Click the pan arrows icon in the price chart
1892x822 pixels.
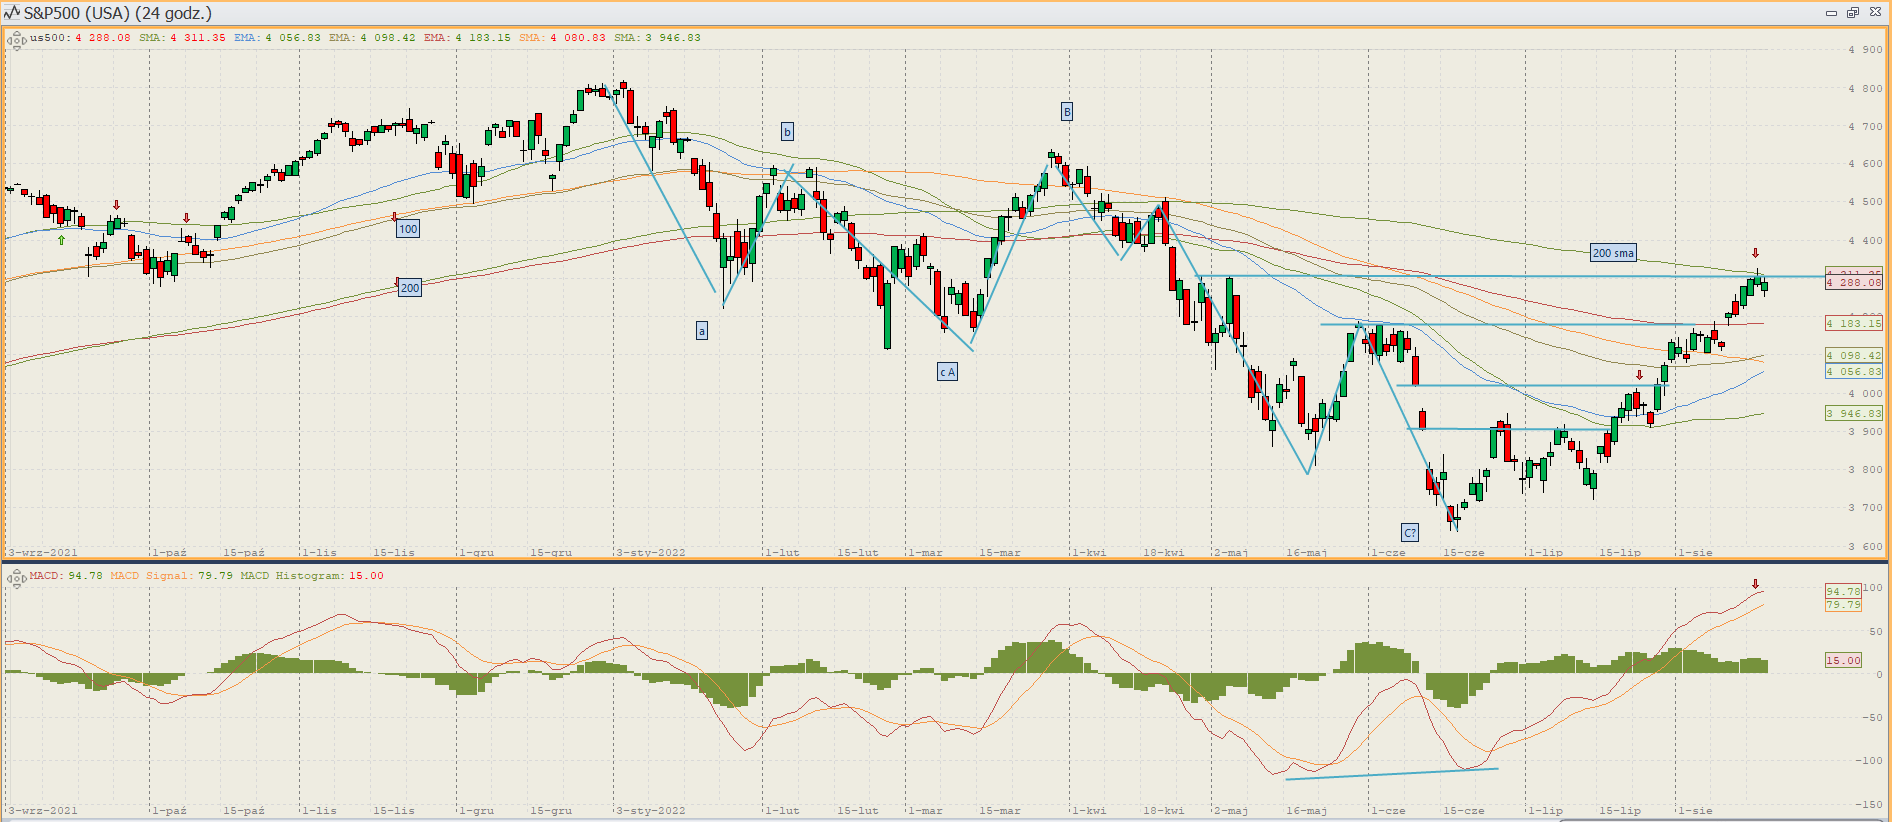[16, 41]
